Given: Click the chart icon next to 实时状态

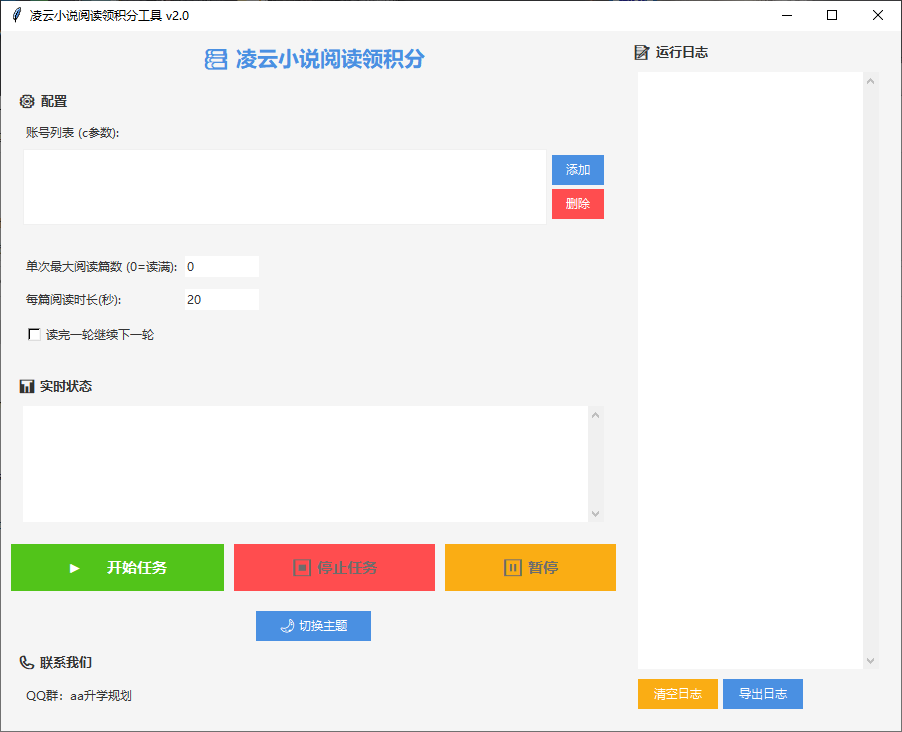Looking at the screenshot, I should (x=27, y=386).
